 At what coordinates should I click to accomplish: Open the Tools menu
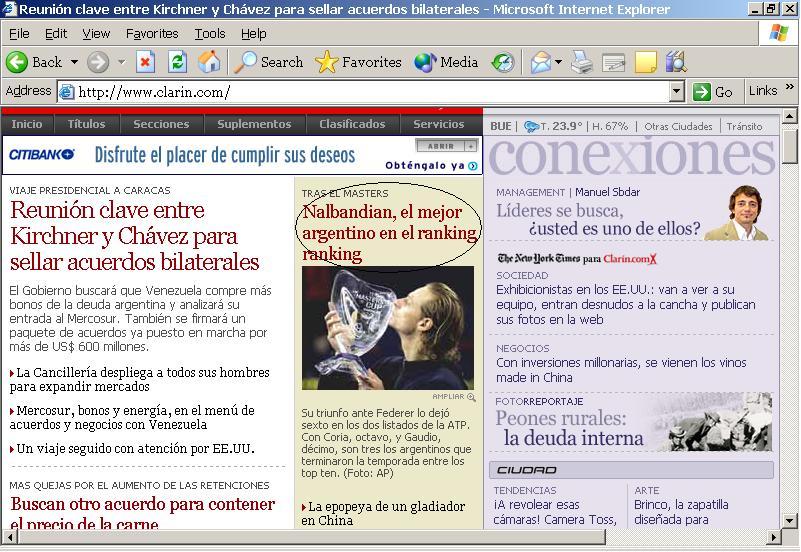click(209, 34)
